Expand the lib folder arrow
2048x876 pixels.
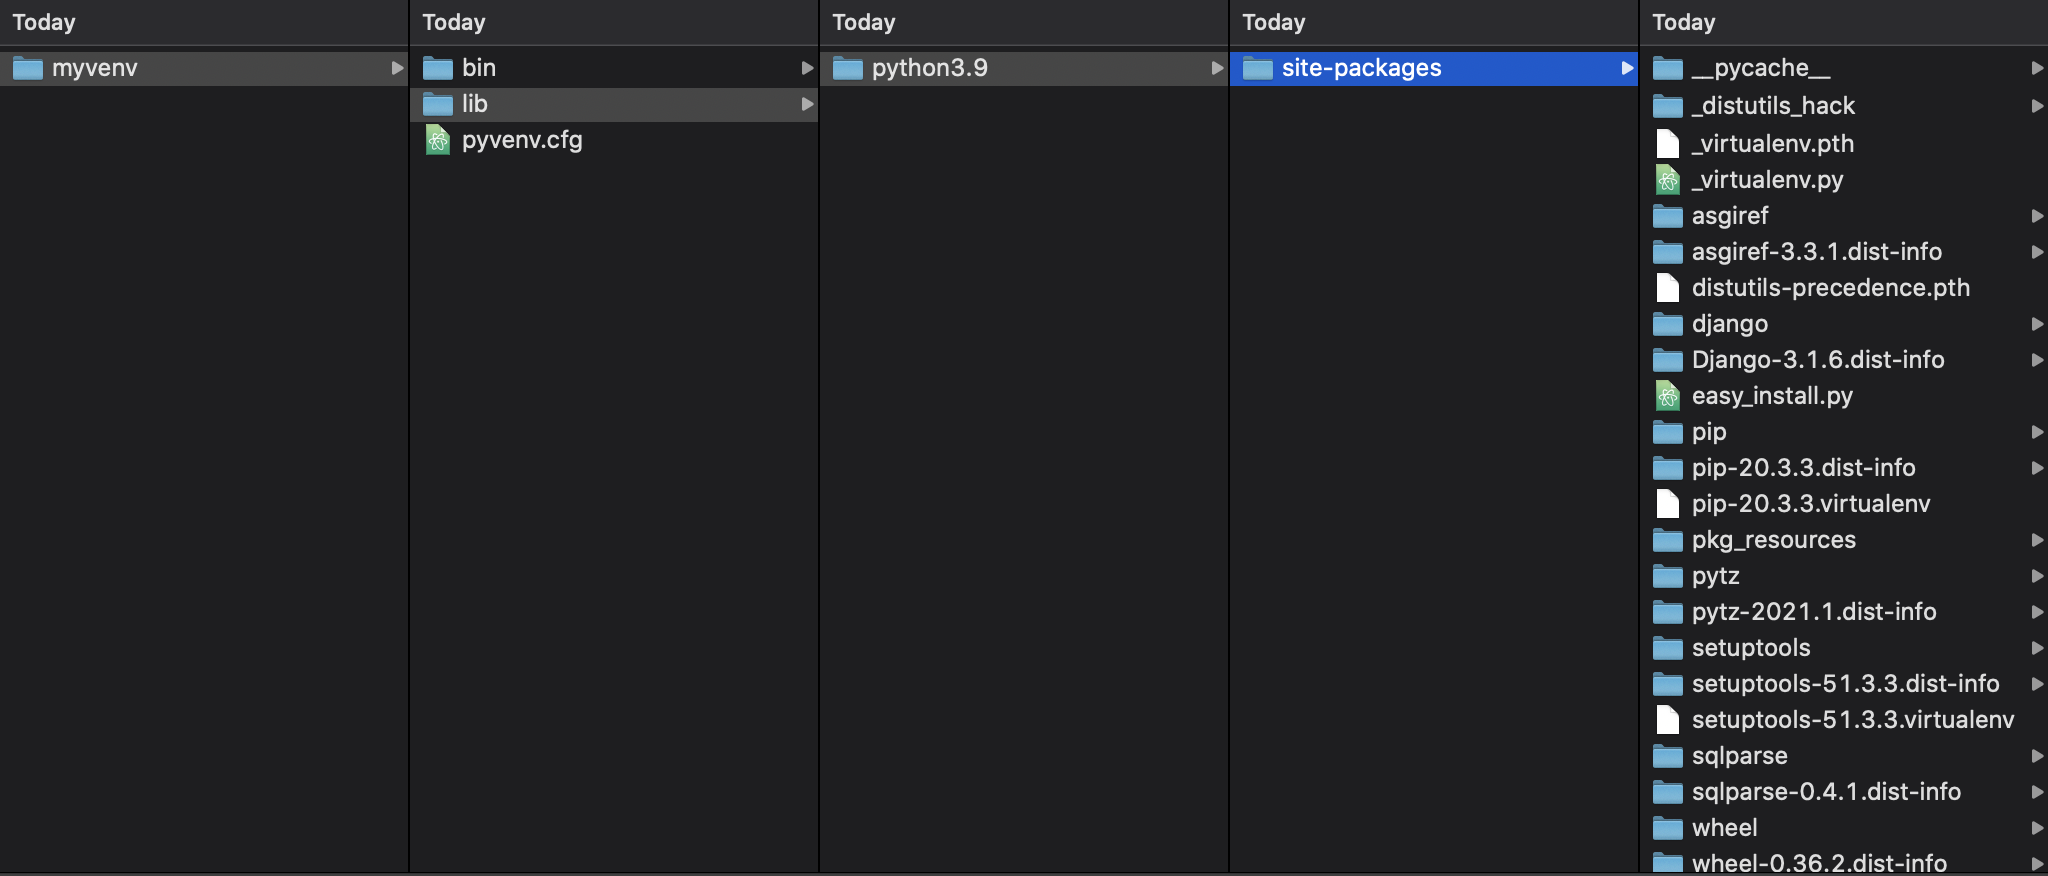pyautogui.click(x=807, y=104)
